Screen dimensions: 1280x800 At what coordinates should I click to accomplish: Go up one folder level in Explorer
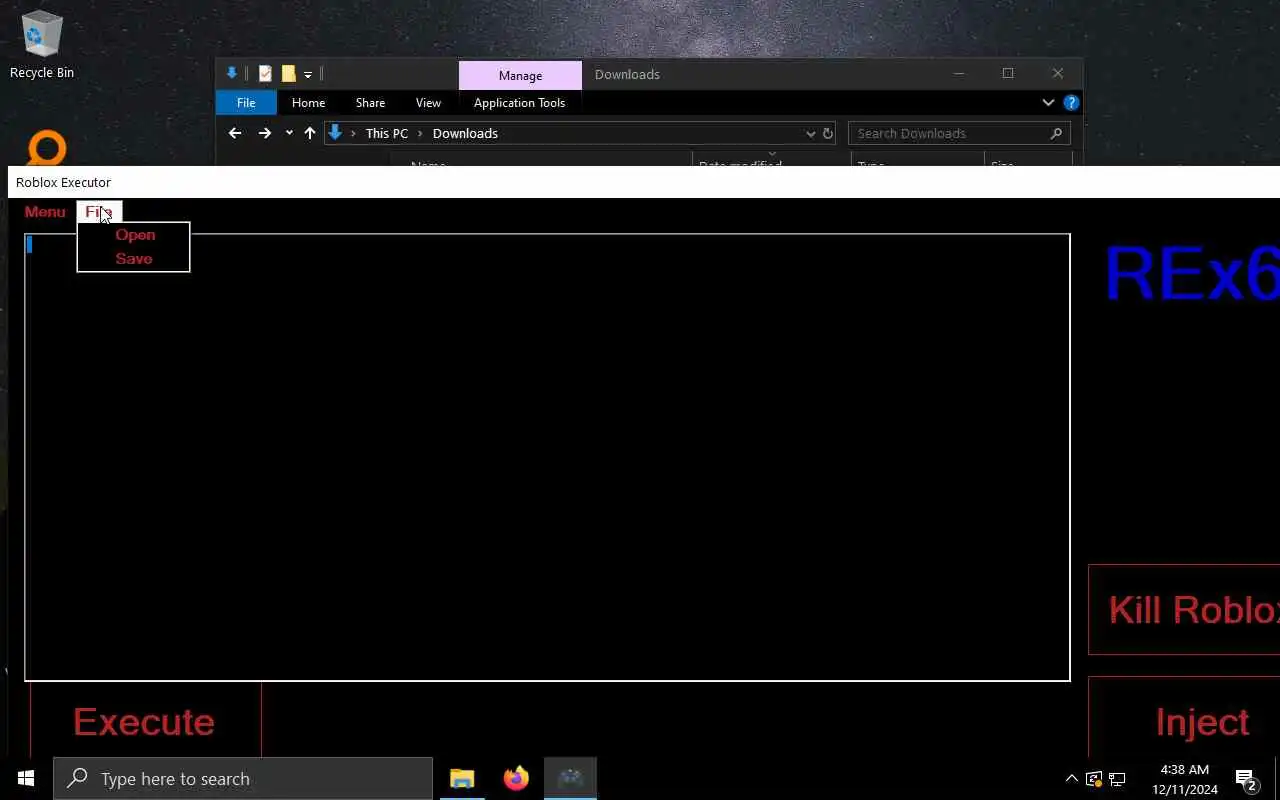tap(310, 133)
